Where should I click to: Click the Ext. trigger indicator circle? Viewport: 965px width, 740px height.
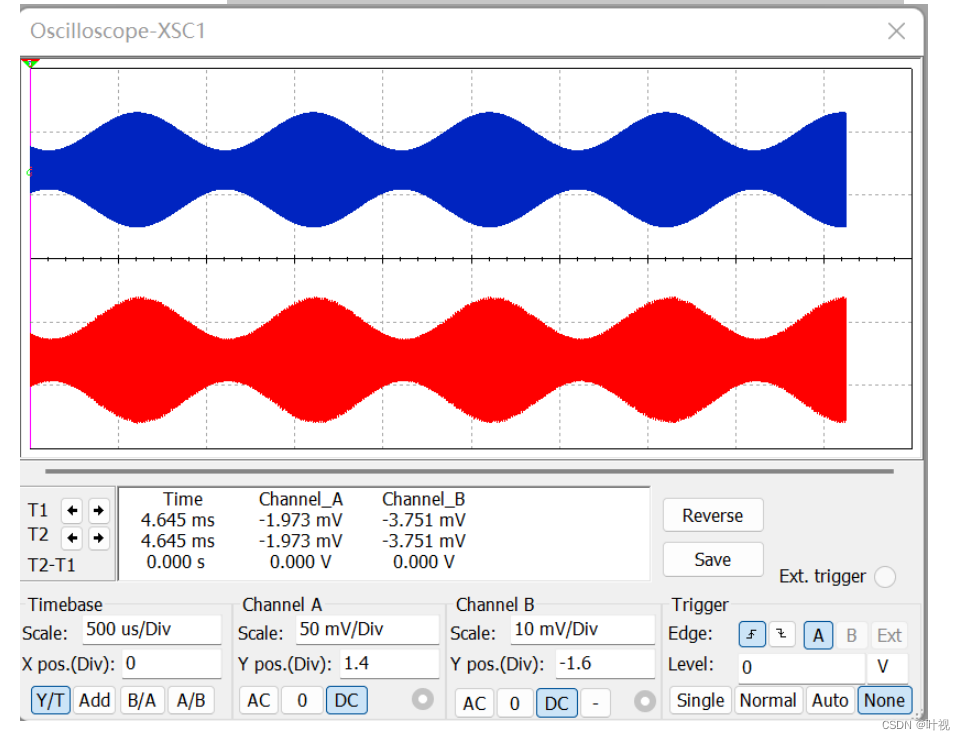pos(885,577)
